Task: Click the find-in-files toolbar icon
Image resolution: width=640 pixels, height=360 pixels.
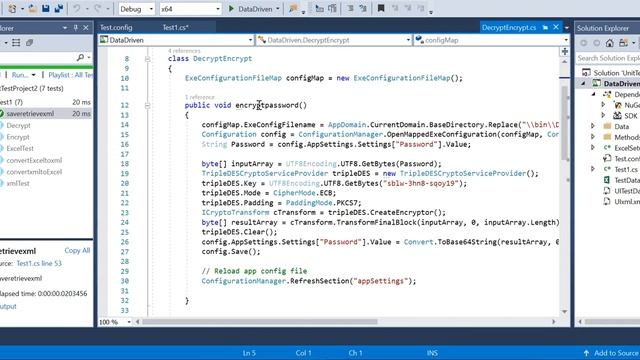Action: (293, 8)
